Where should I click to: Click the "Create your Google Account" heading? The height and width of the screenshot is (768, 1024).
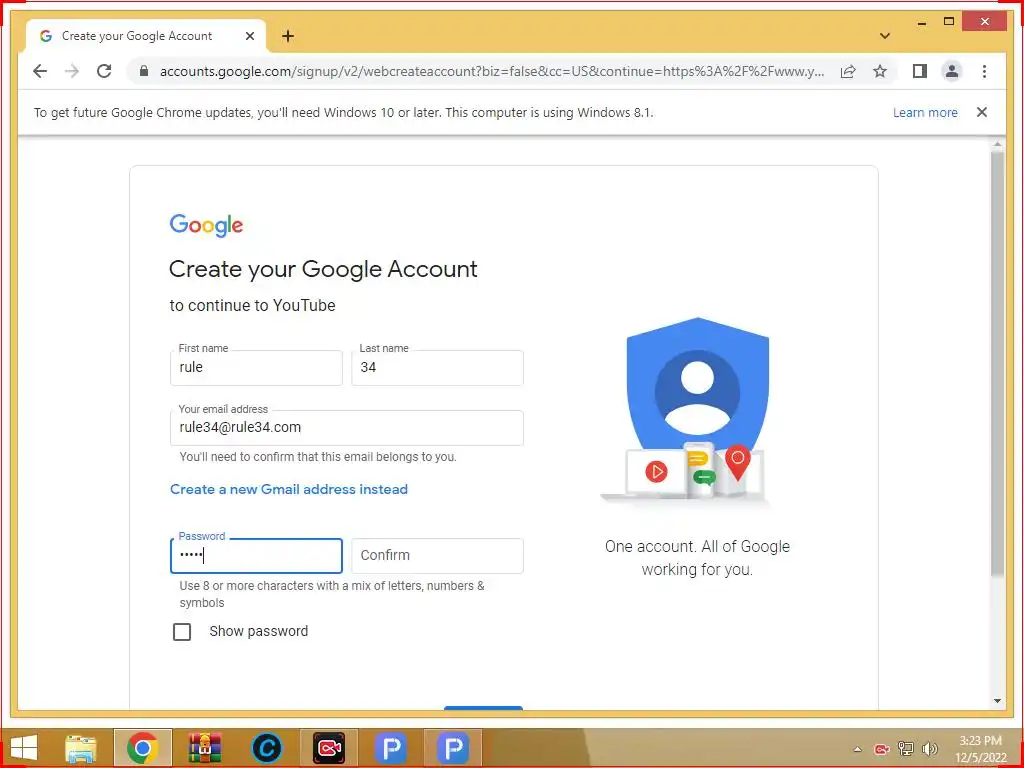coord(323,270)
